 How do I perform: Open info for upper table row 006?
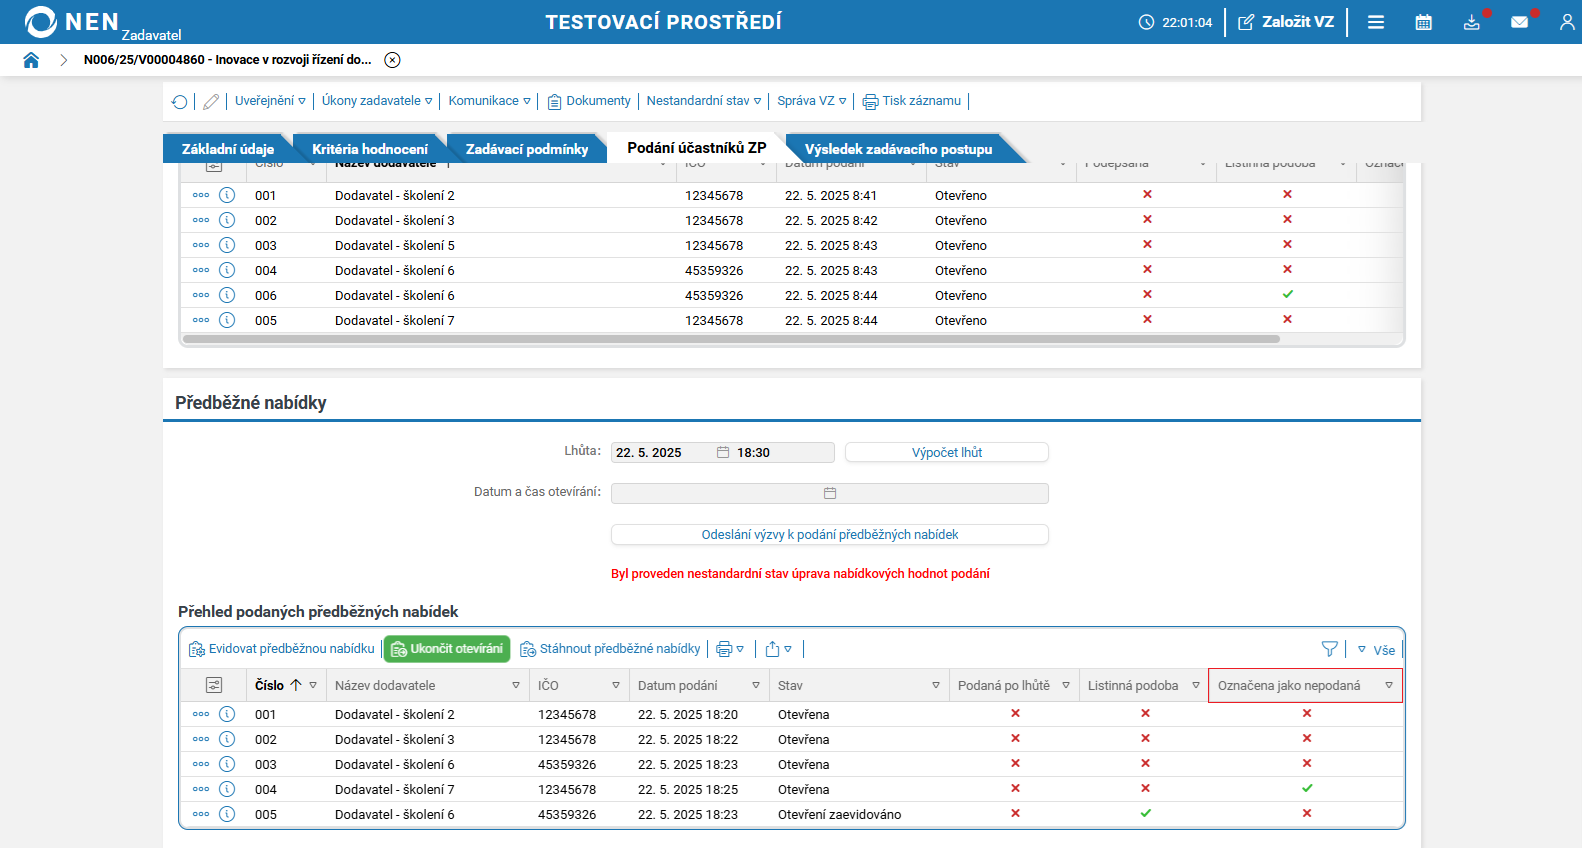click(227, 295)
